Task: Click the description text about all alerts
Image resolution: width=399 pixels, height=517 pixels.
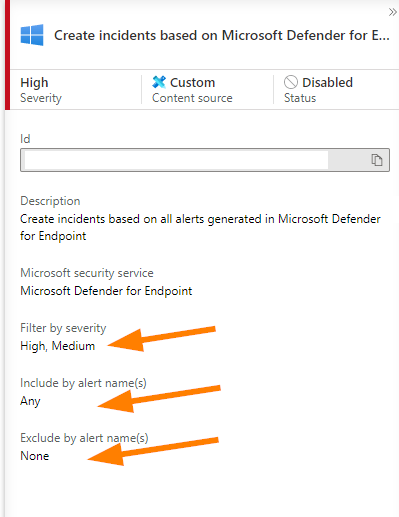Action: pyautogui.click(x=200, y=227)
